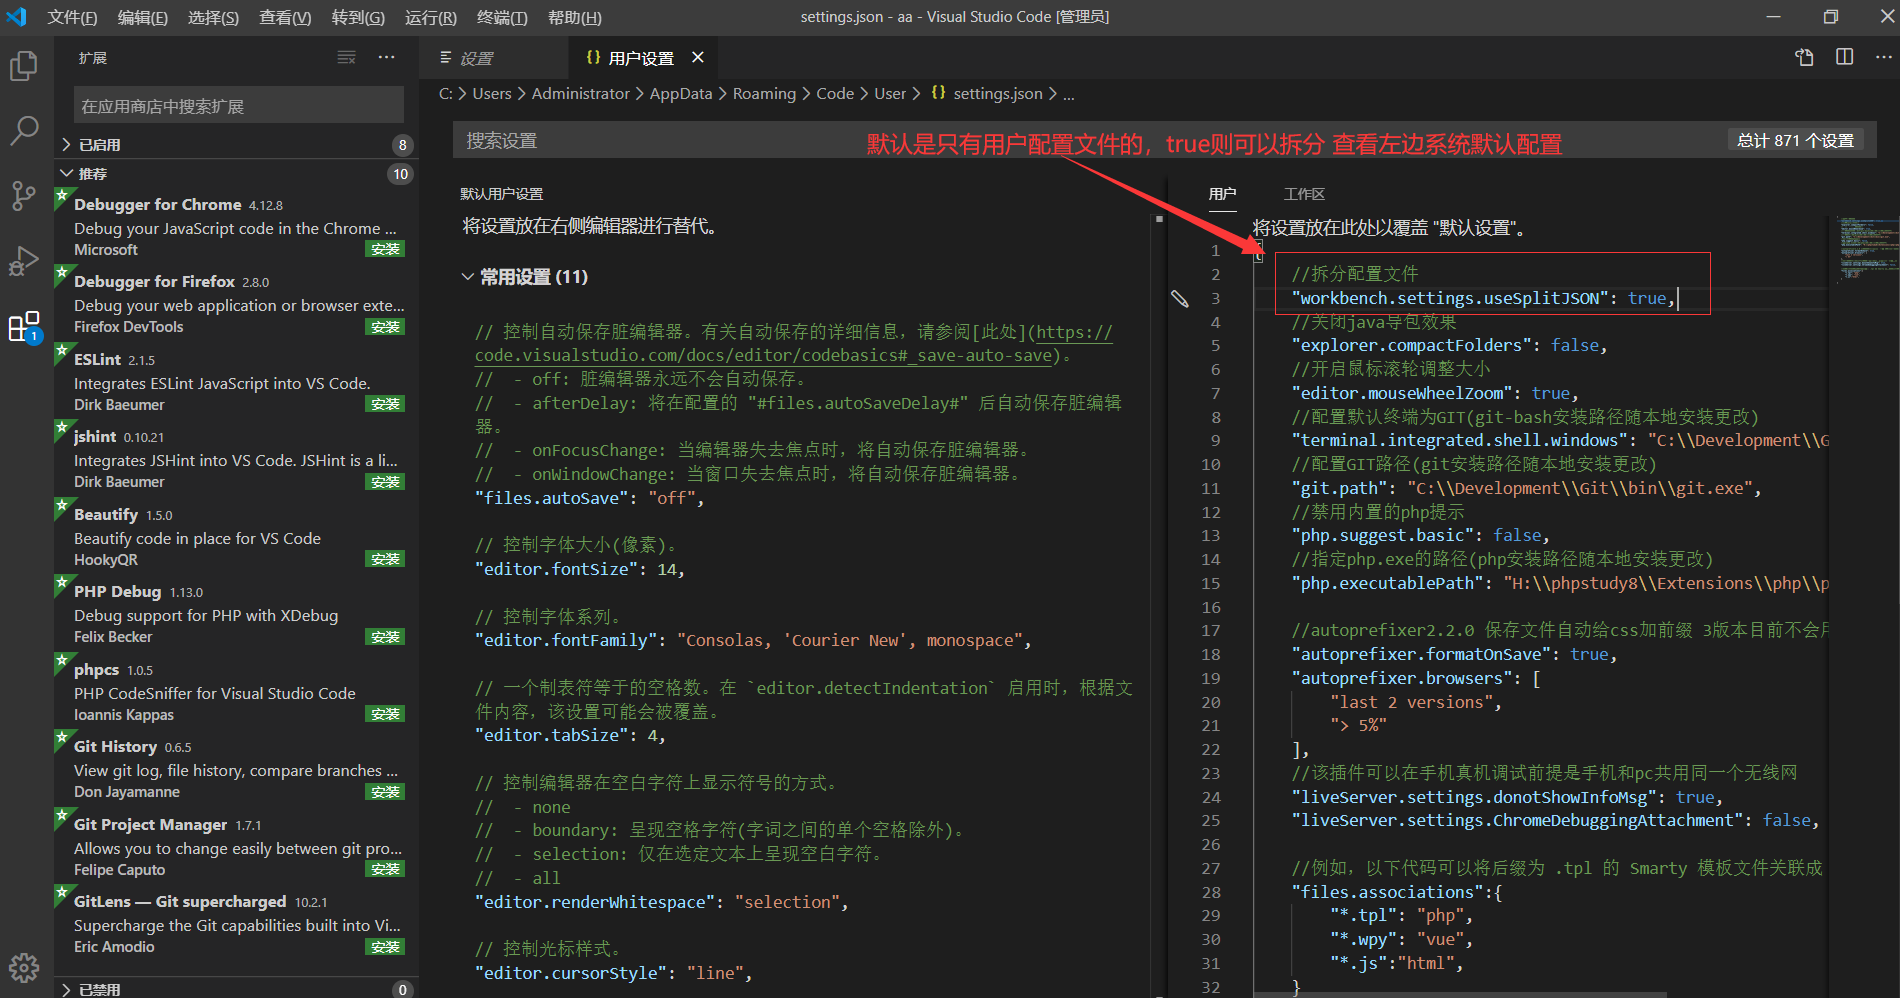The image size is (1900, 998).
Task: Click line number 12 in user settings
Action: point(1211,512)
